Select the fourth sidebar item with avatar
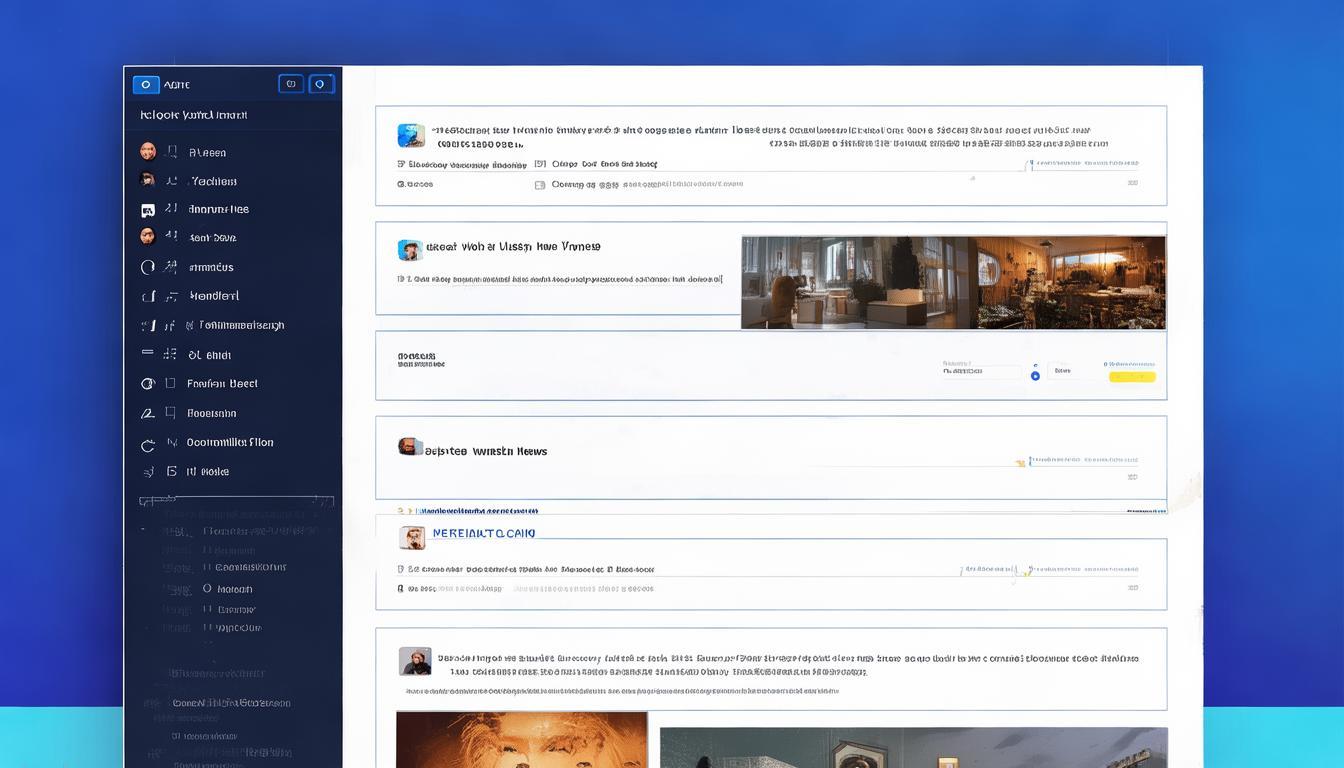Viewport: 1344px width, 768px height. tap(148, 237)
